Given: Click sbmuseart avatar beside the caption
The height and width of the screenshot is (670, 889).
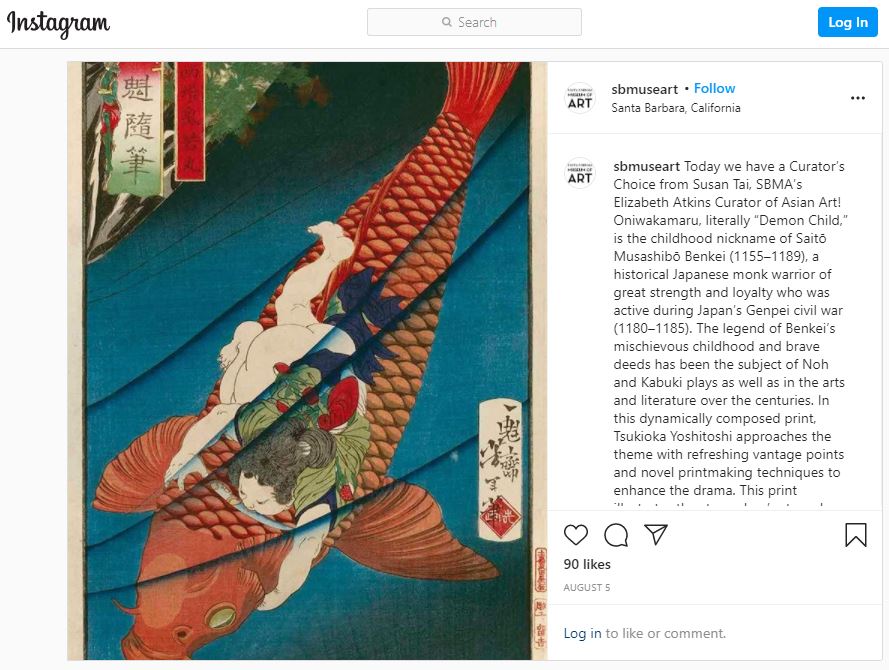Looking at the screenshot, I should point(580,173).
